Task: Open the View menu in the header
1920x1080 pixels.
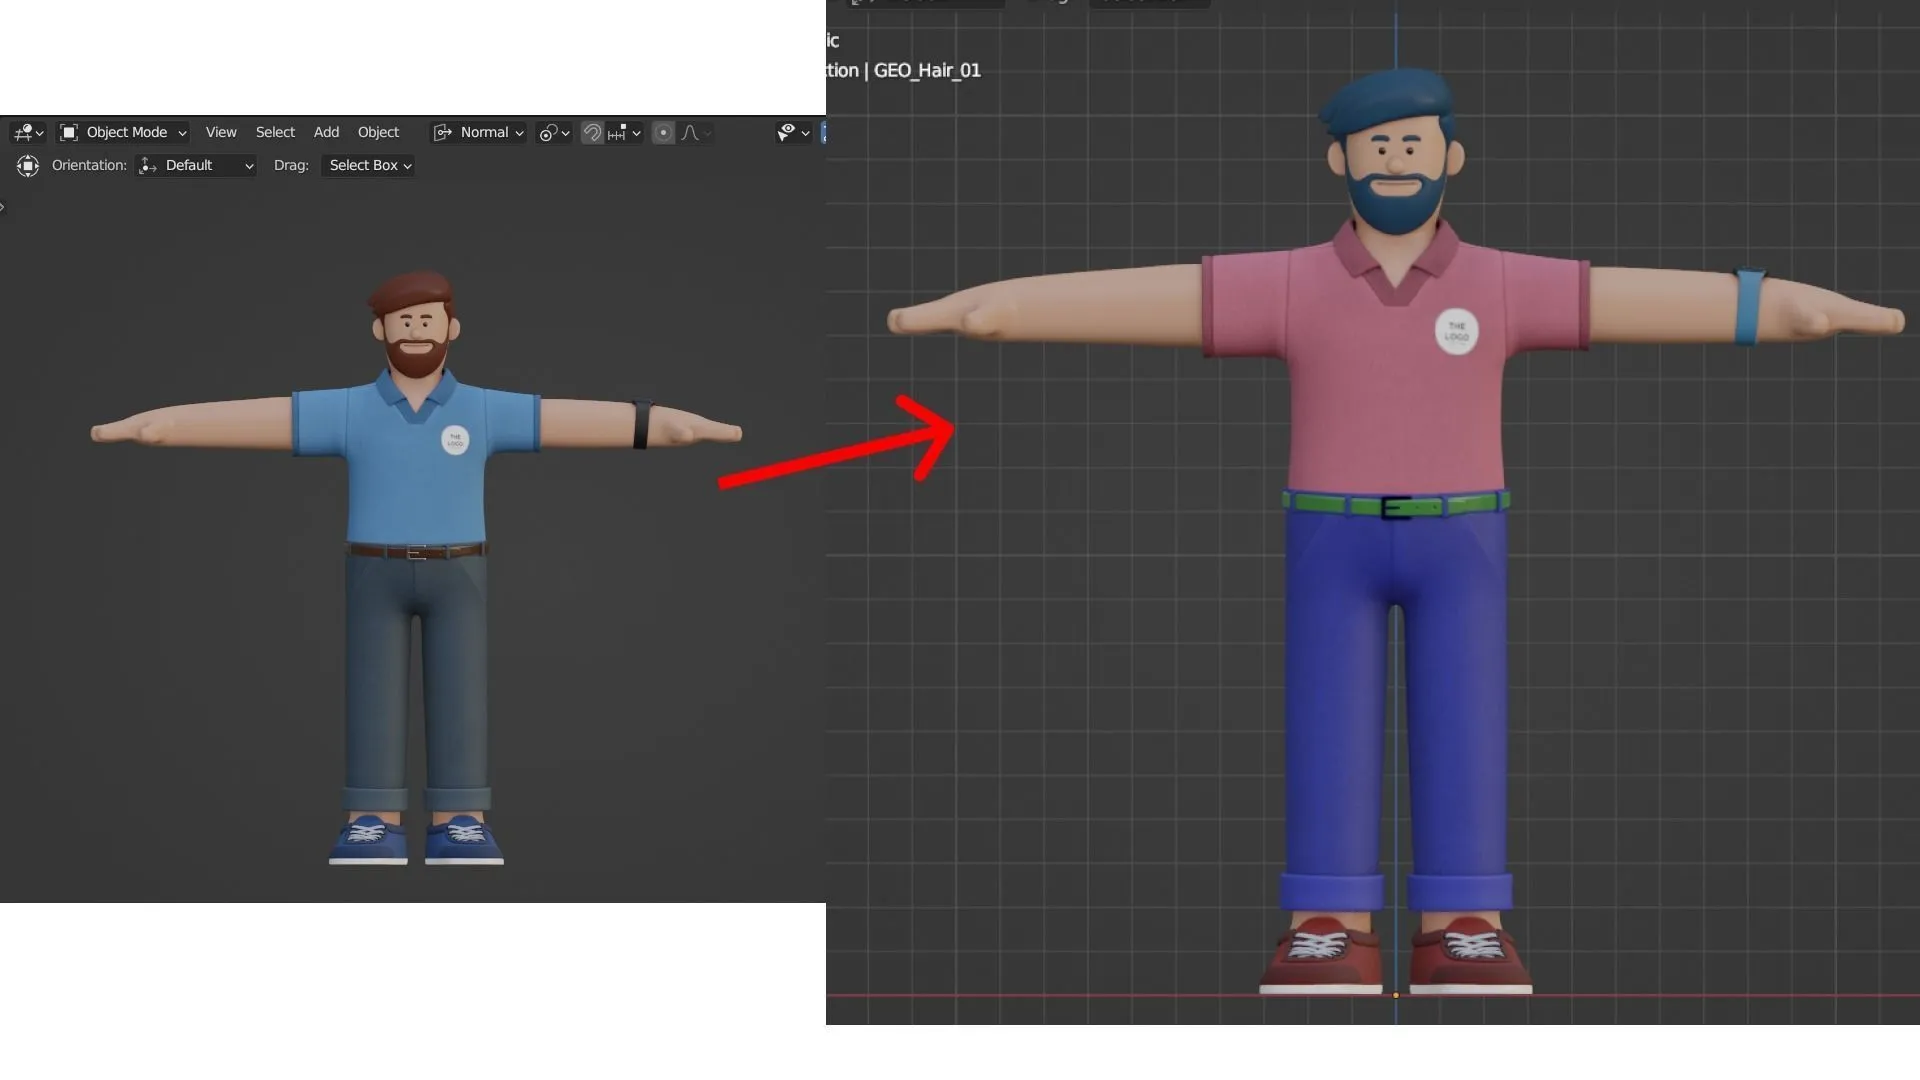Action: [220, 132]
